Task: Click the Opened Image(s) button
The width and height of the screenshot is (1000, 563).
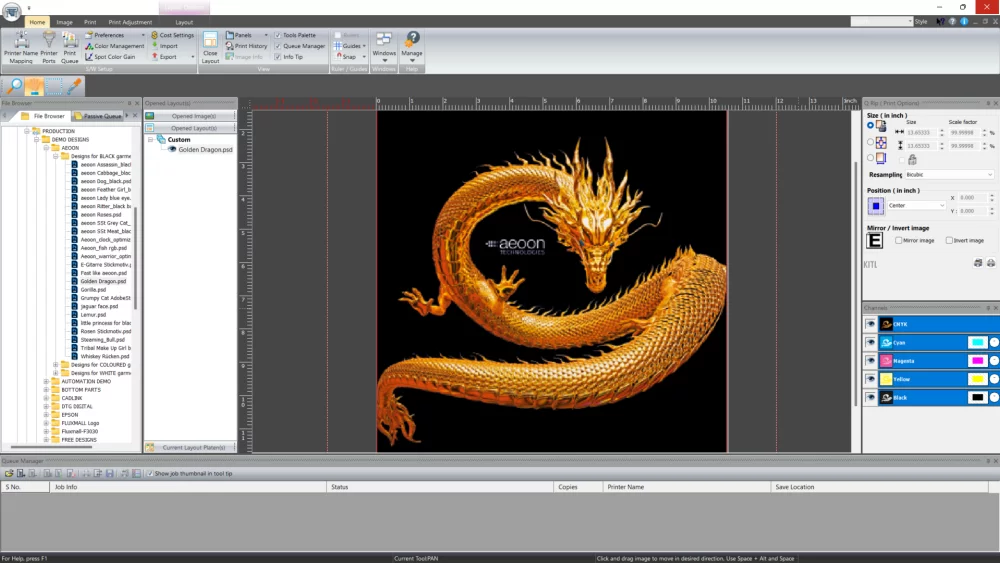Action: 193,116
